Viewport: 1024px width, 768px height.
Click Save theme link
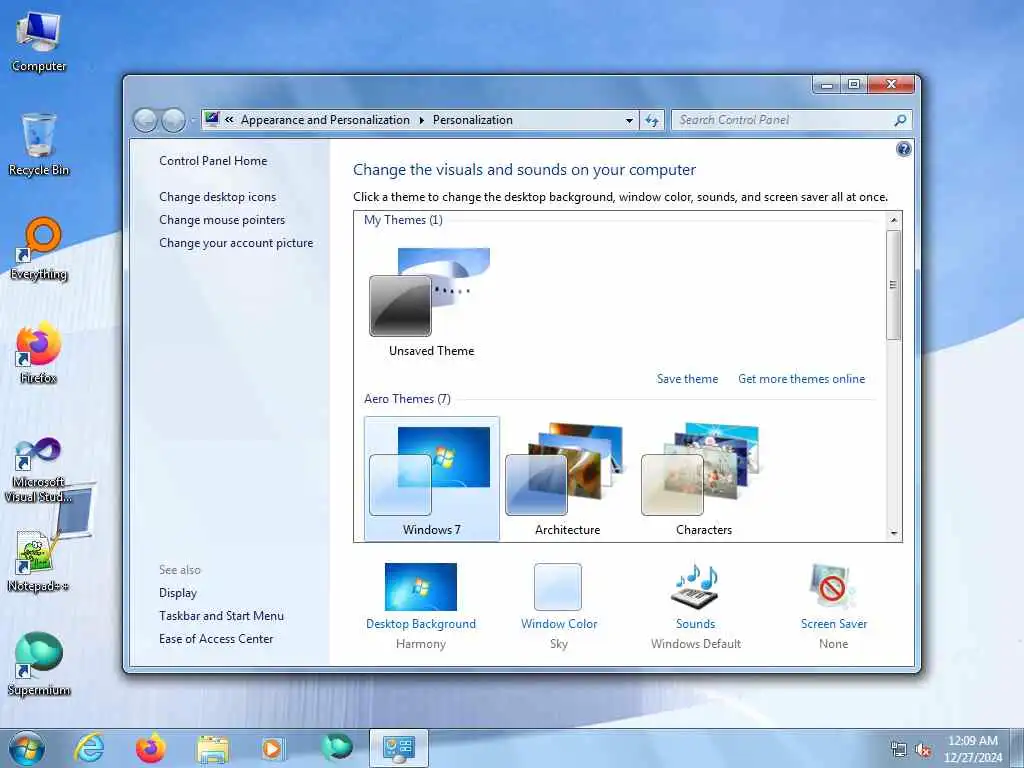coord(687,379)
